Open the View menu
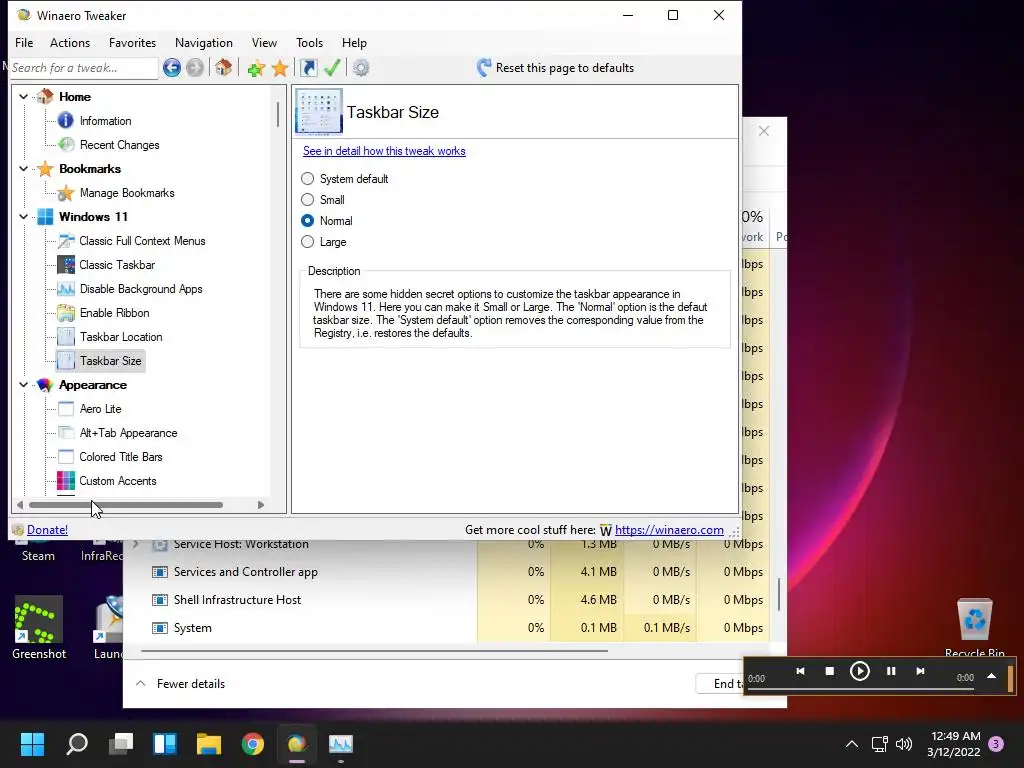1024x768 pixels. click(264, 42)
